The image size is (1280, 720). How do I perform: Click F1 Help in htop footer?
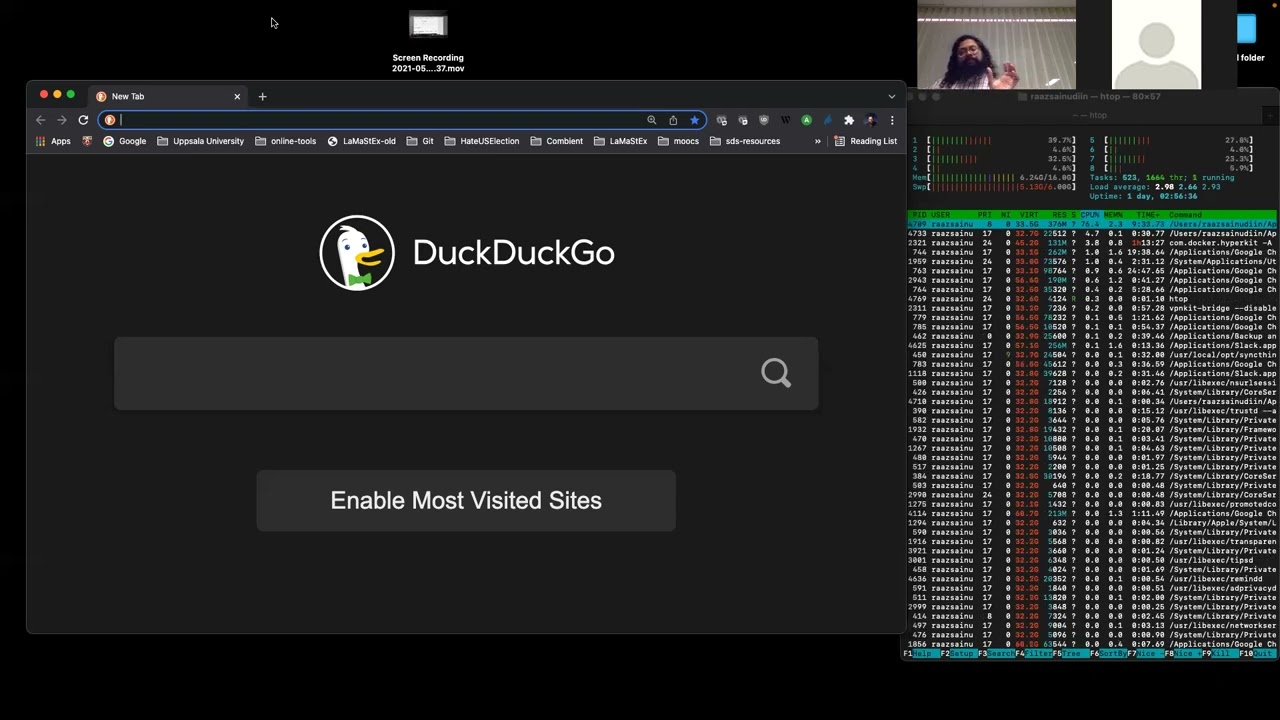921,654
